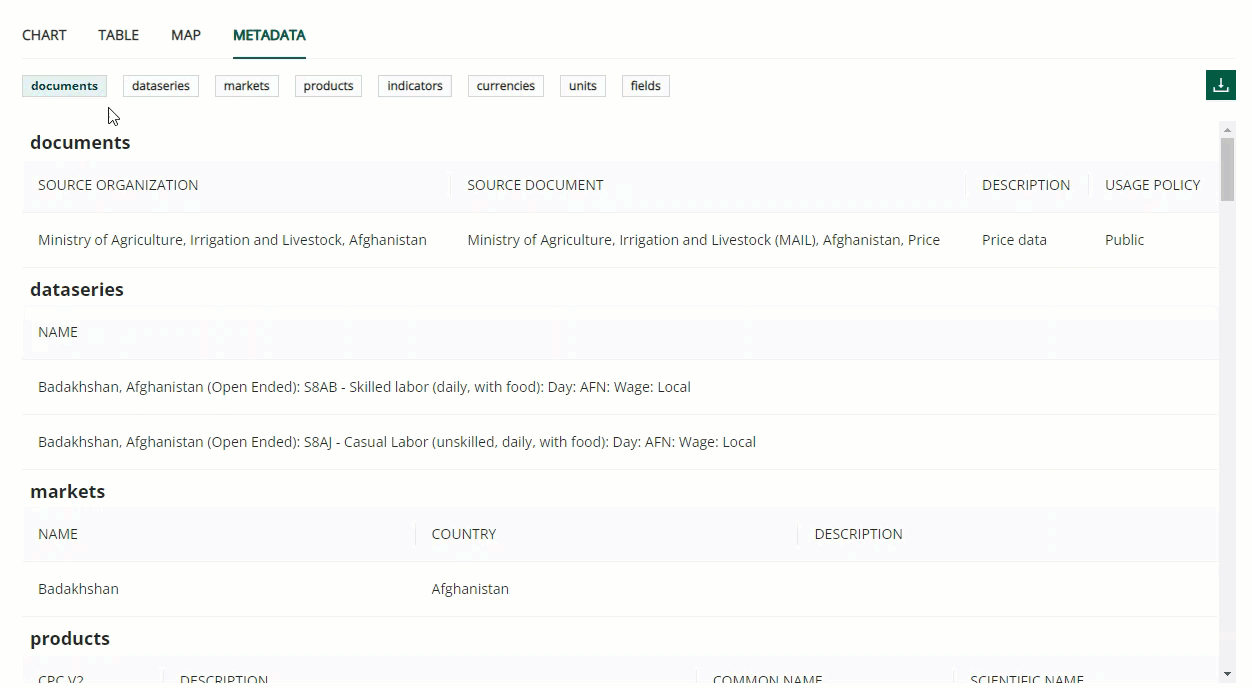Select the products chip
The width and height of the screenshot is (1252, 688).
pyautogui.click(x=328, y=86)
